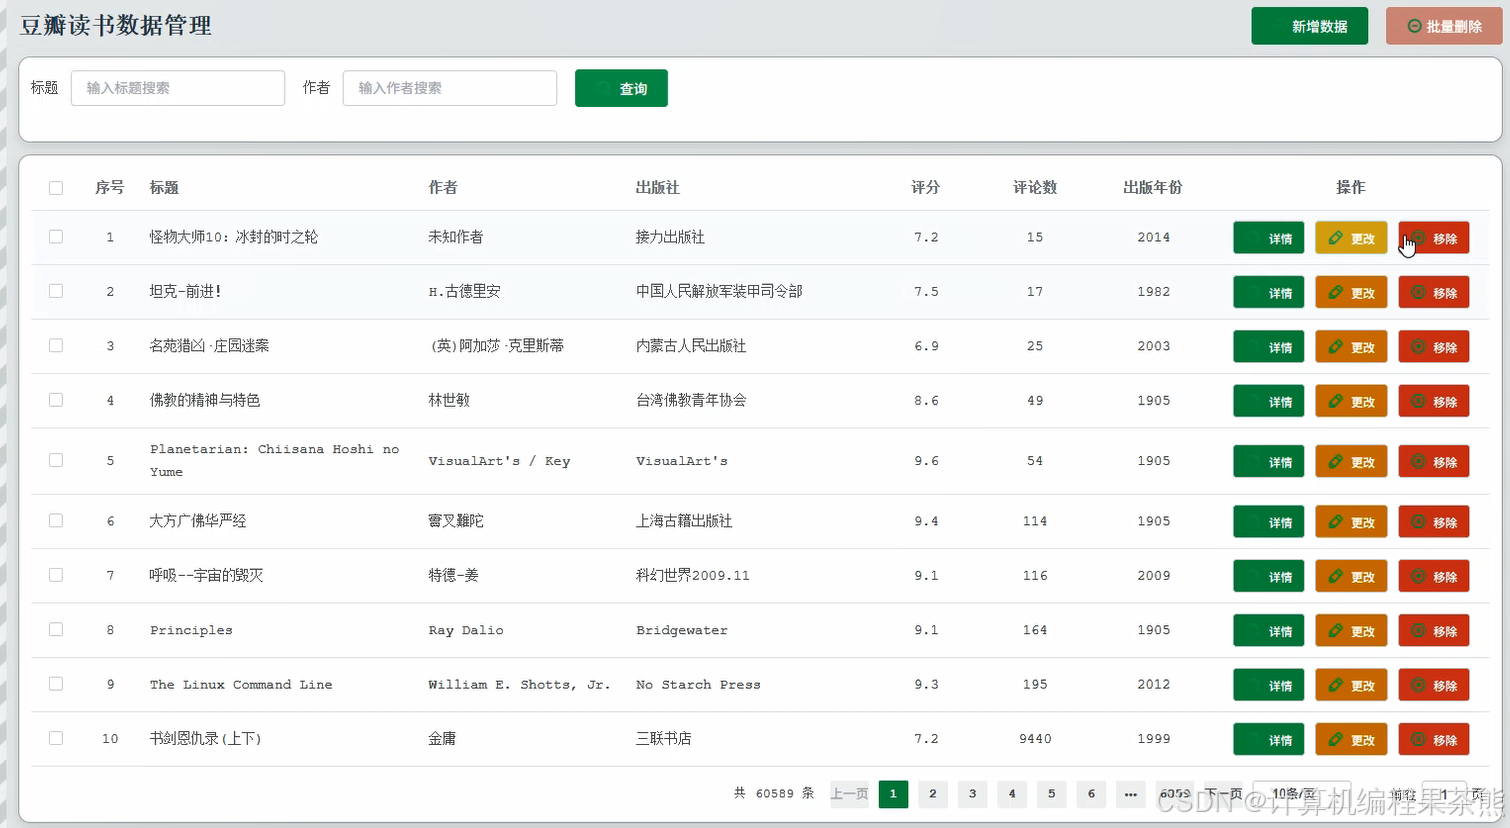Screen dimensions: 1510x828
Task: Click 移除 in the Planetarian row
Action: [x=1433, y=462]
